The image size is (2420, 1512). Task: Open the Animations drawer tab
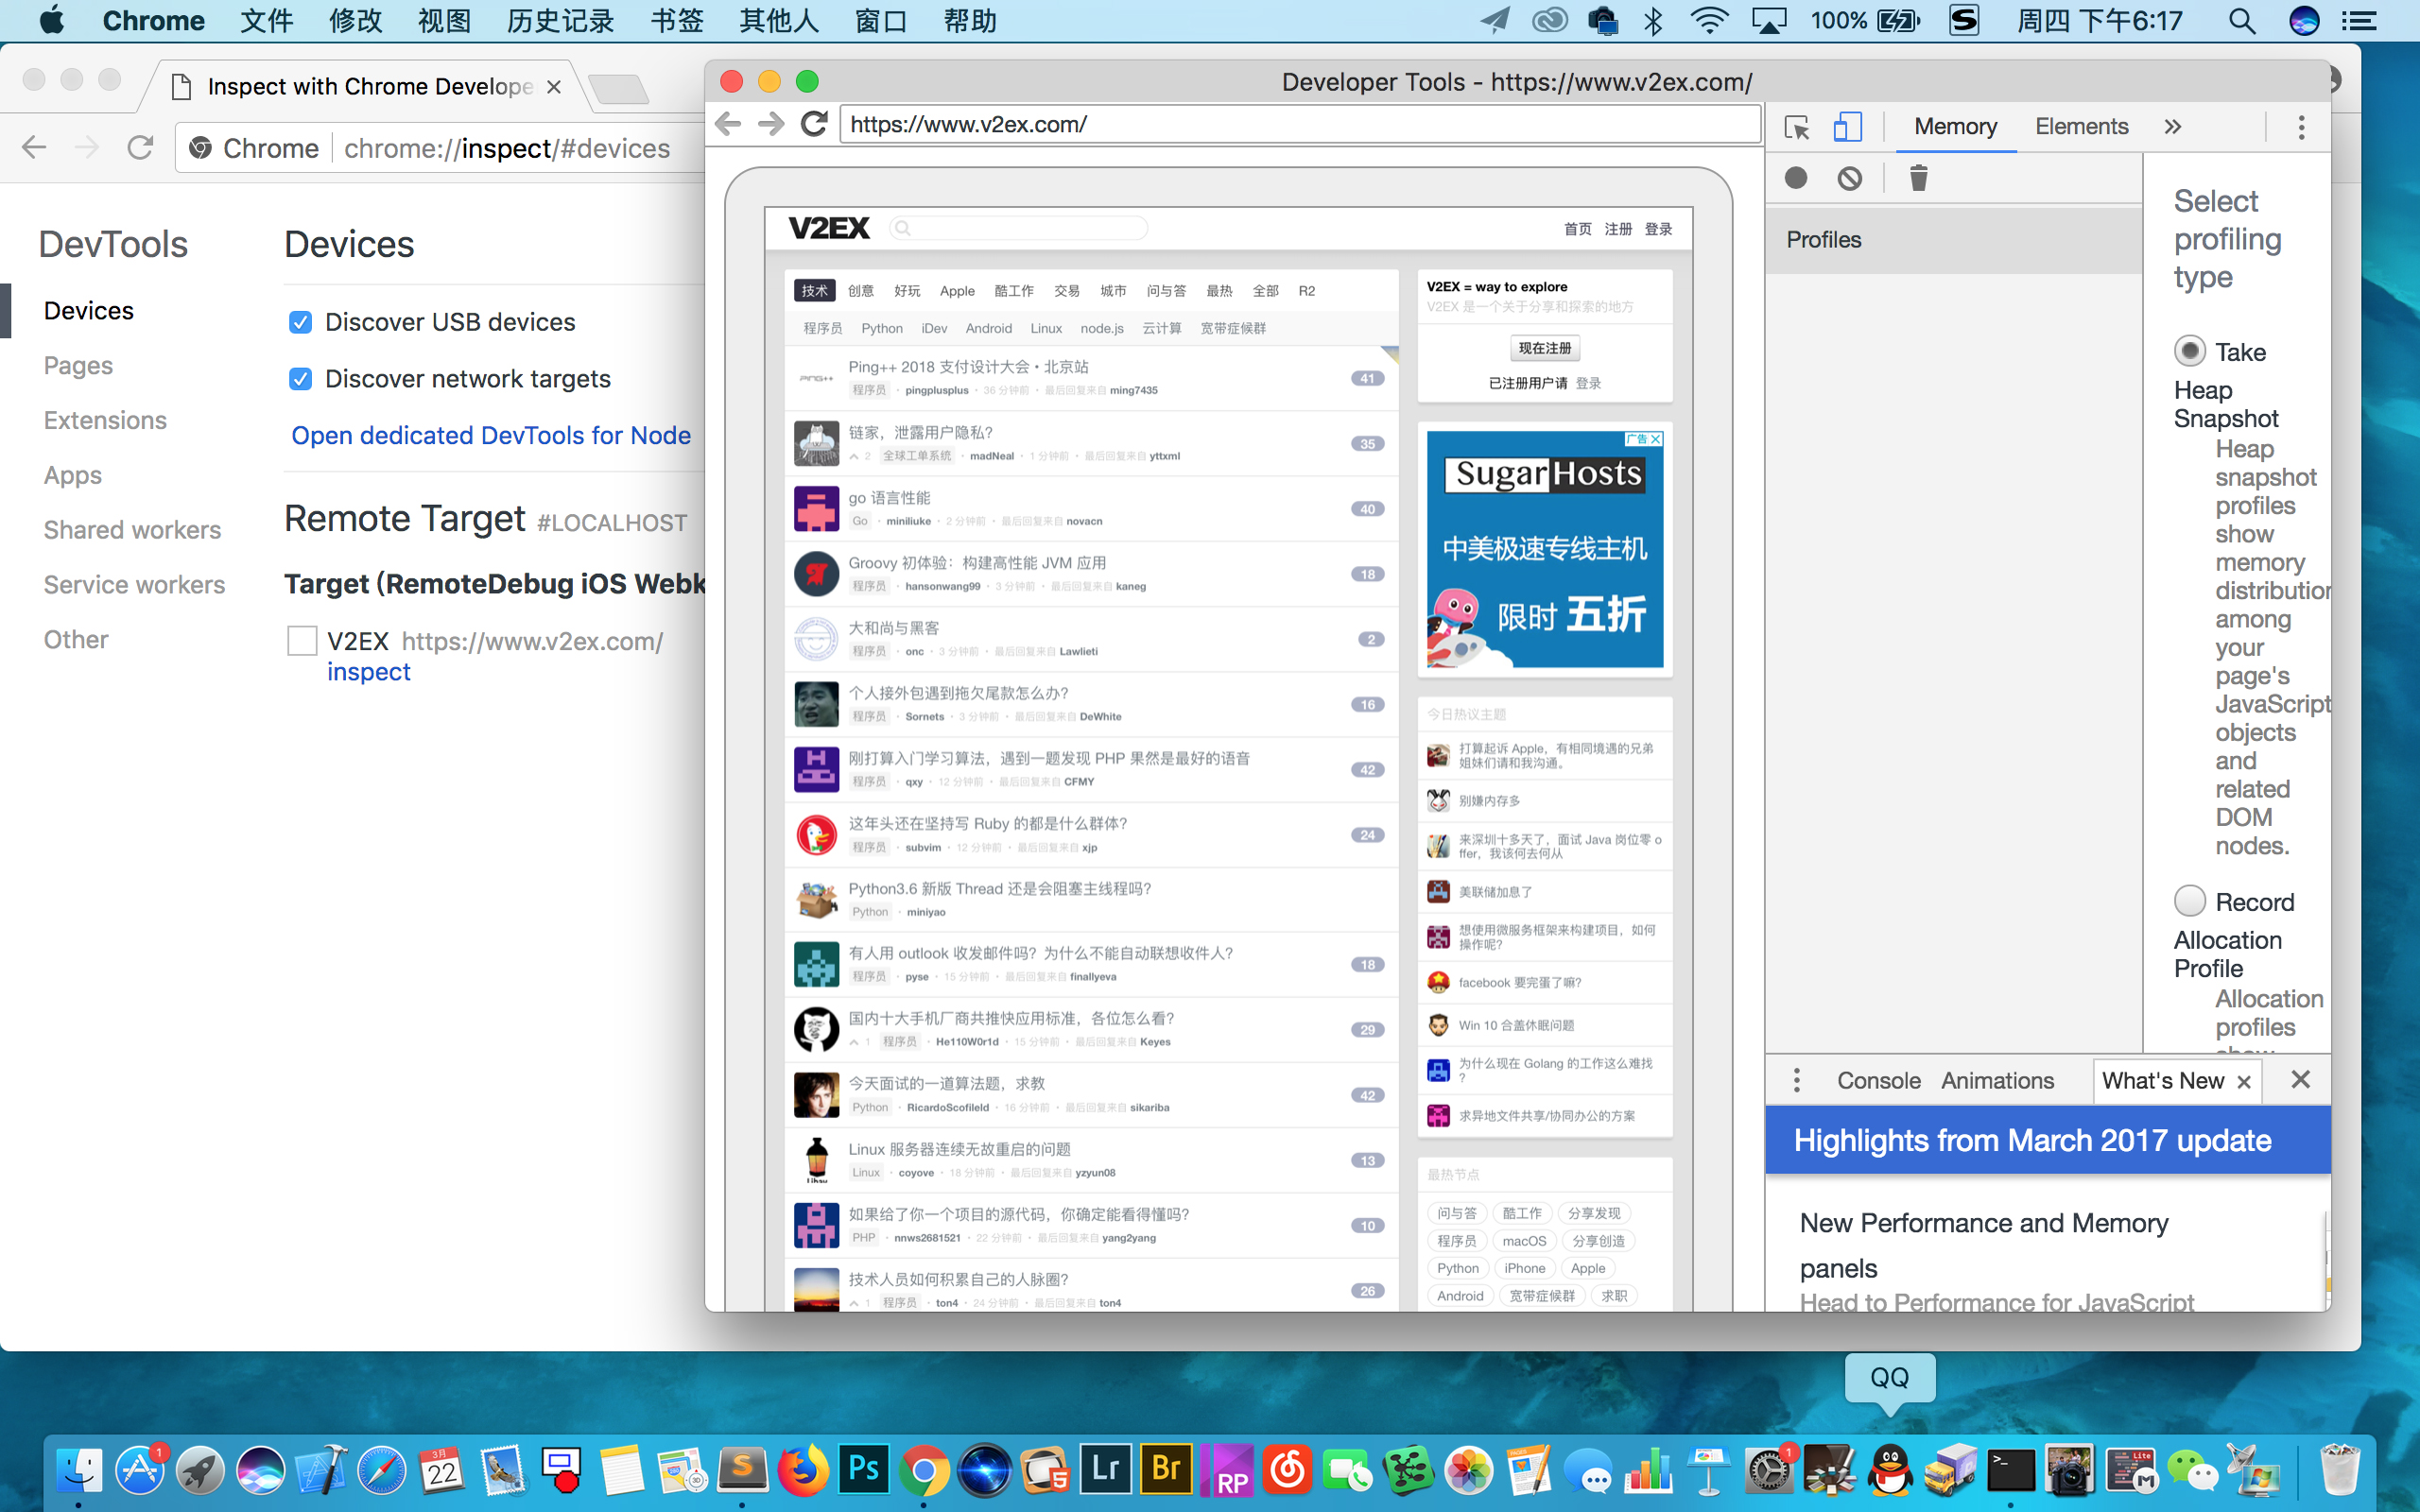pyautogui.click(x=1997, y=1081)
